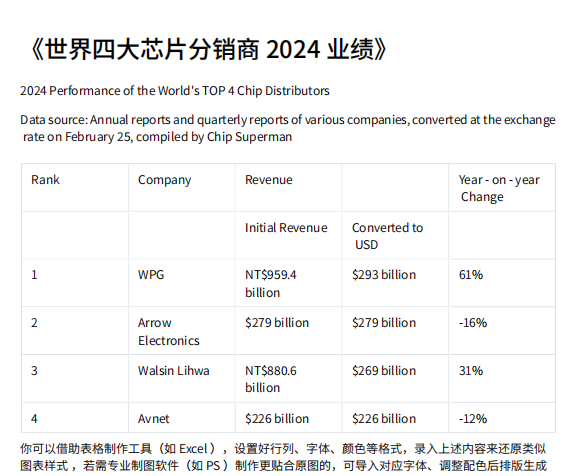Click the 'Rank' header cell
Screen dimensions: 576x476
75,187
